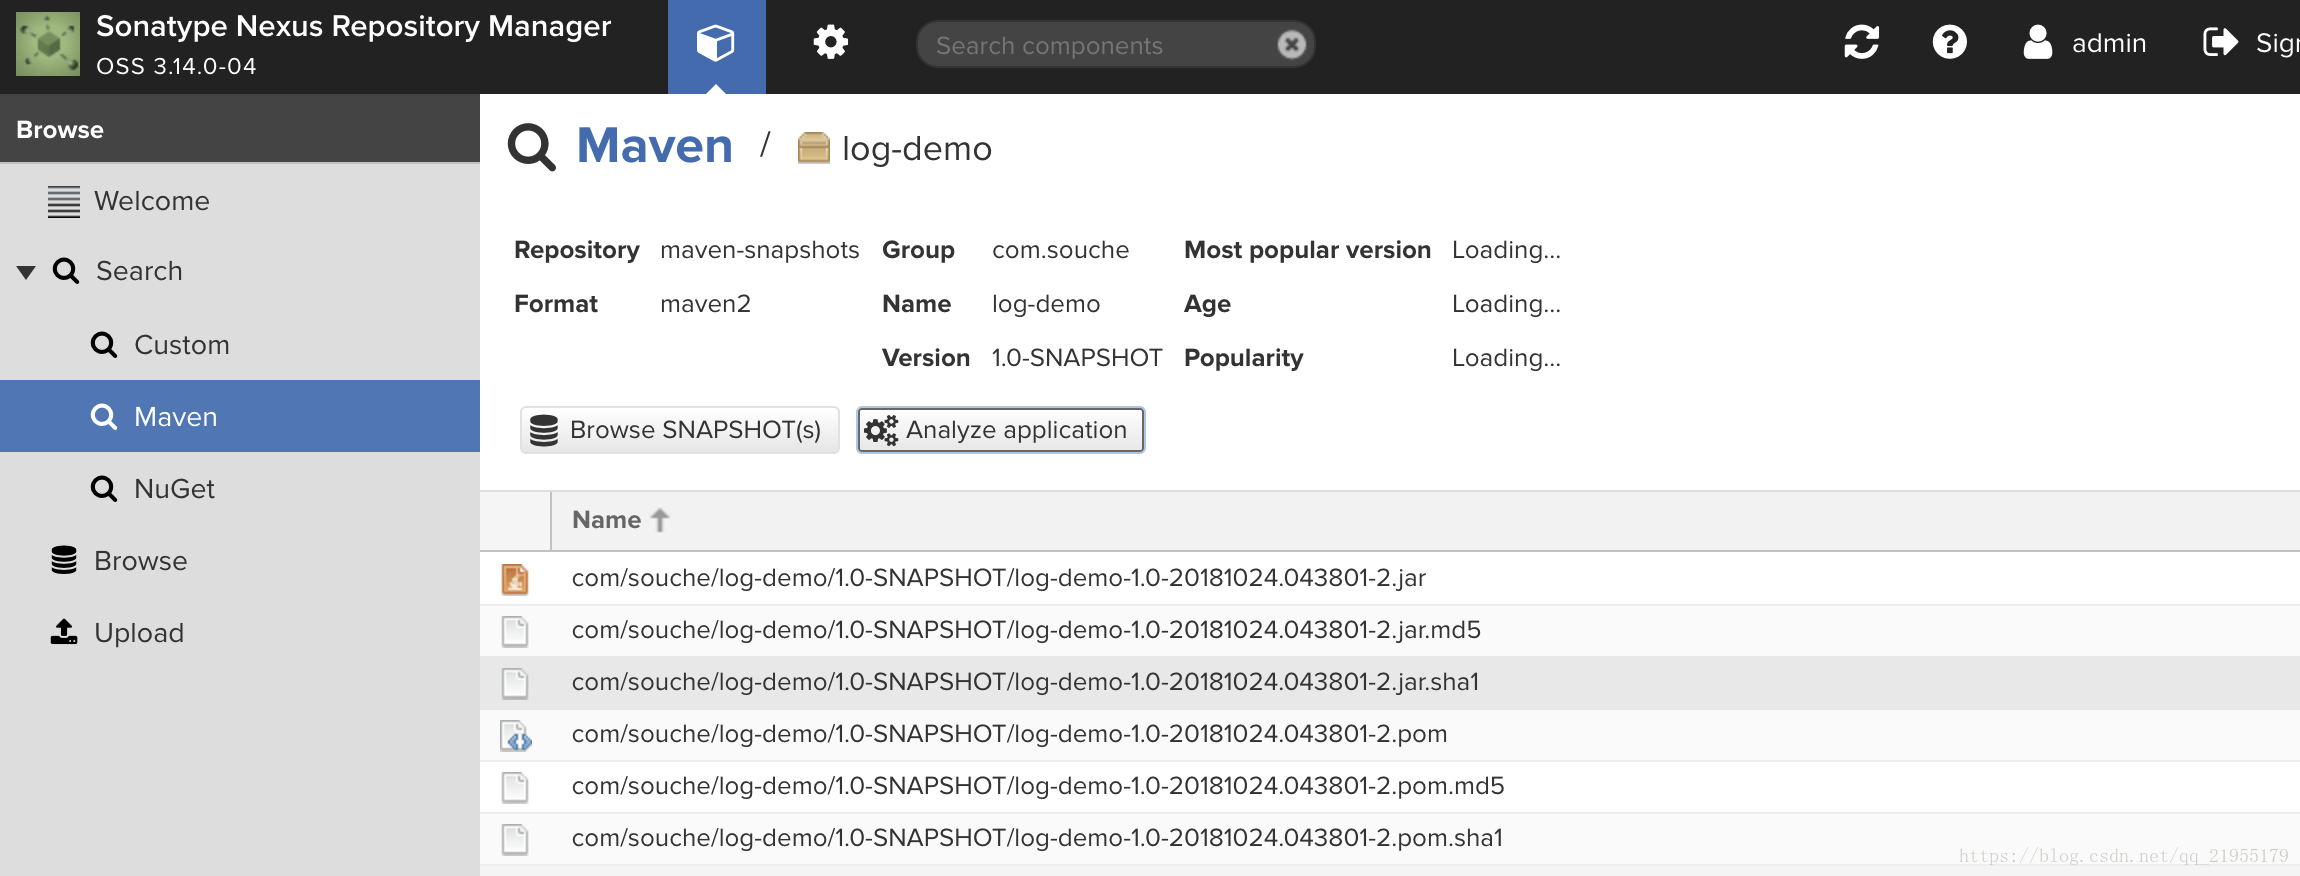
Task: Click the log-demo package icon in breadcrumb
Action: [814, 148]
